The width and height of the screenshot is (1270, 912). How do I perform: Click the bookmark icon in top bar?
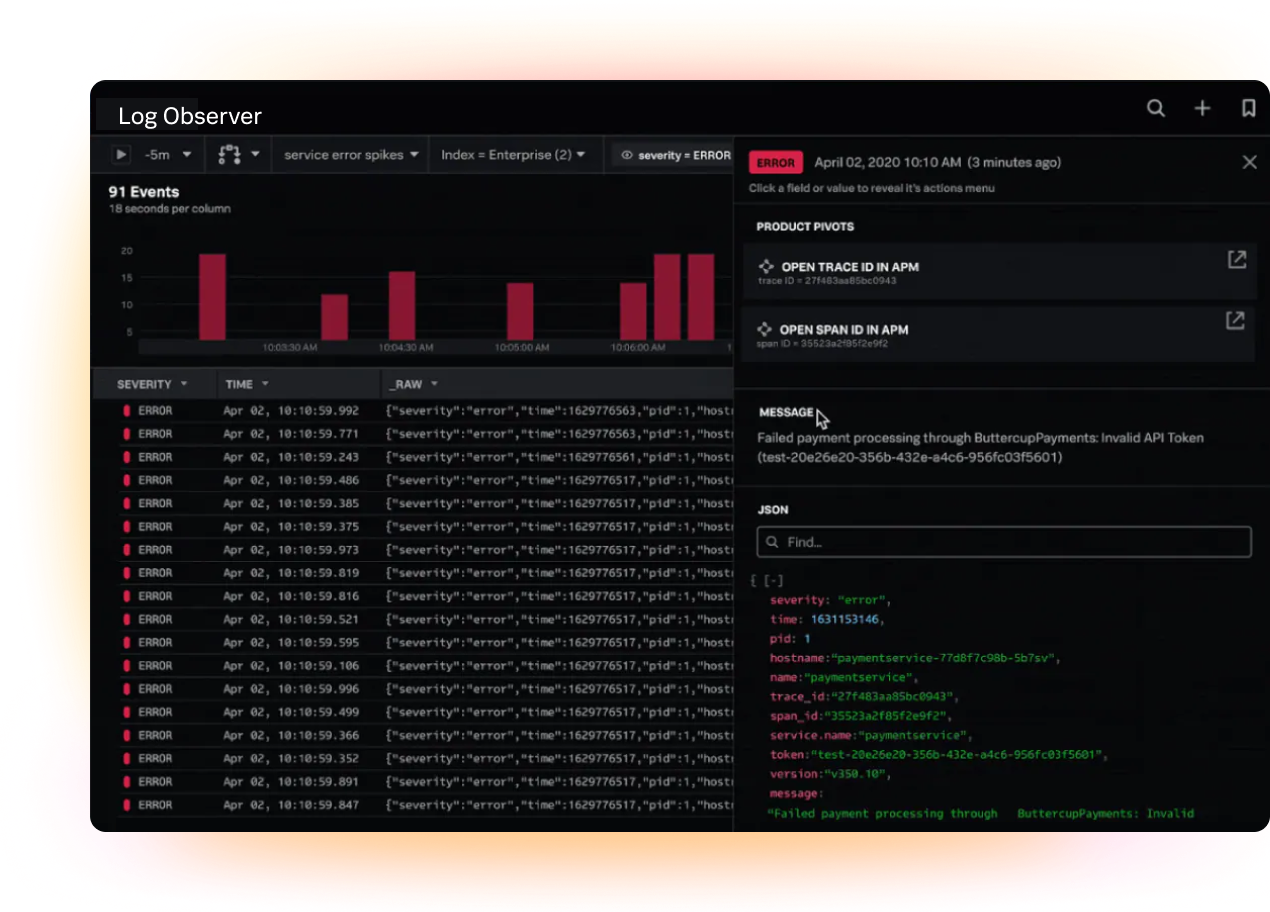tap(1248, 108)
